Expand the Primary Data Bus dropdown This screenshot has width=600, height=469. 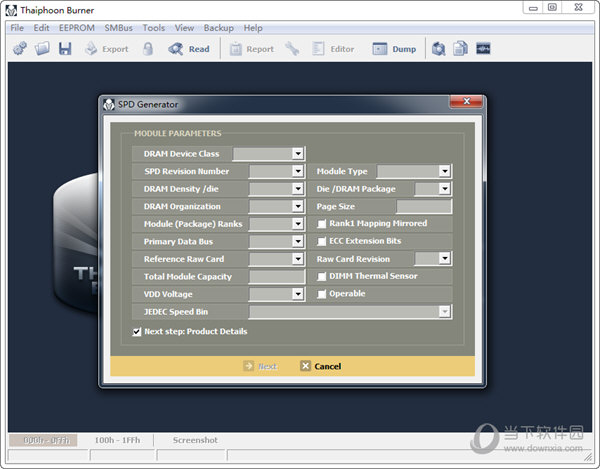click(x=298, y=241)
